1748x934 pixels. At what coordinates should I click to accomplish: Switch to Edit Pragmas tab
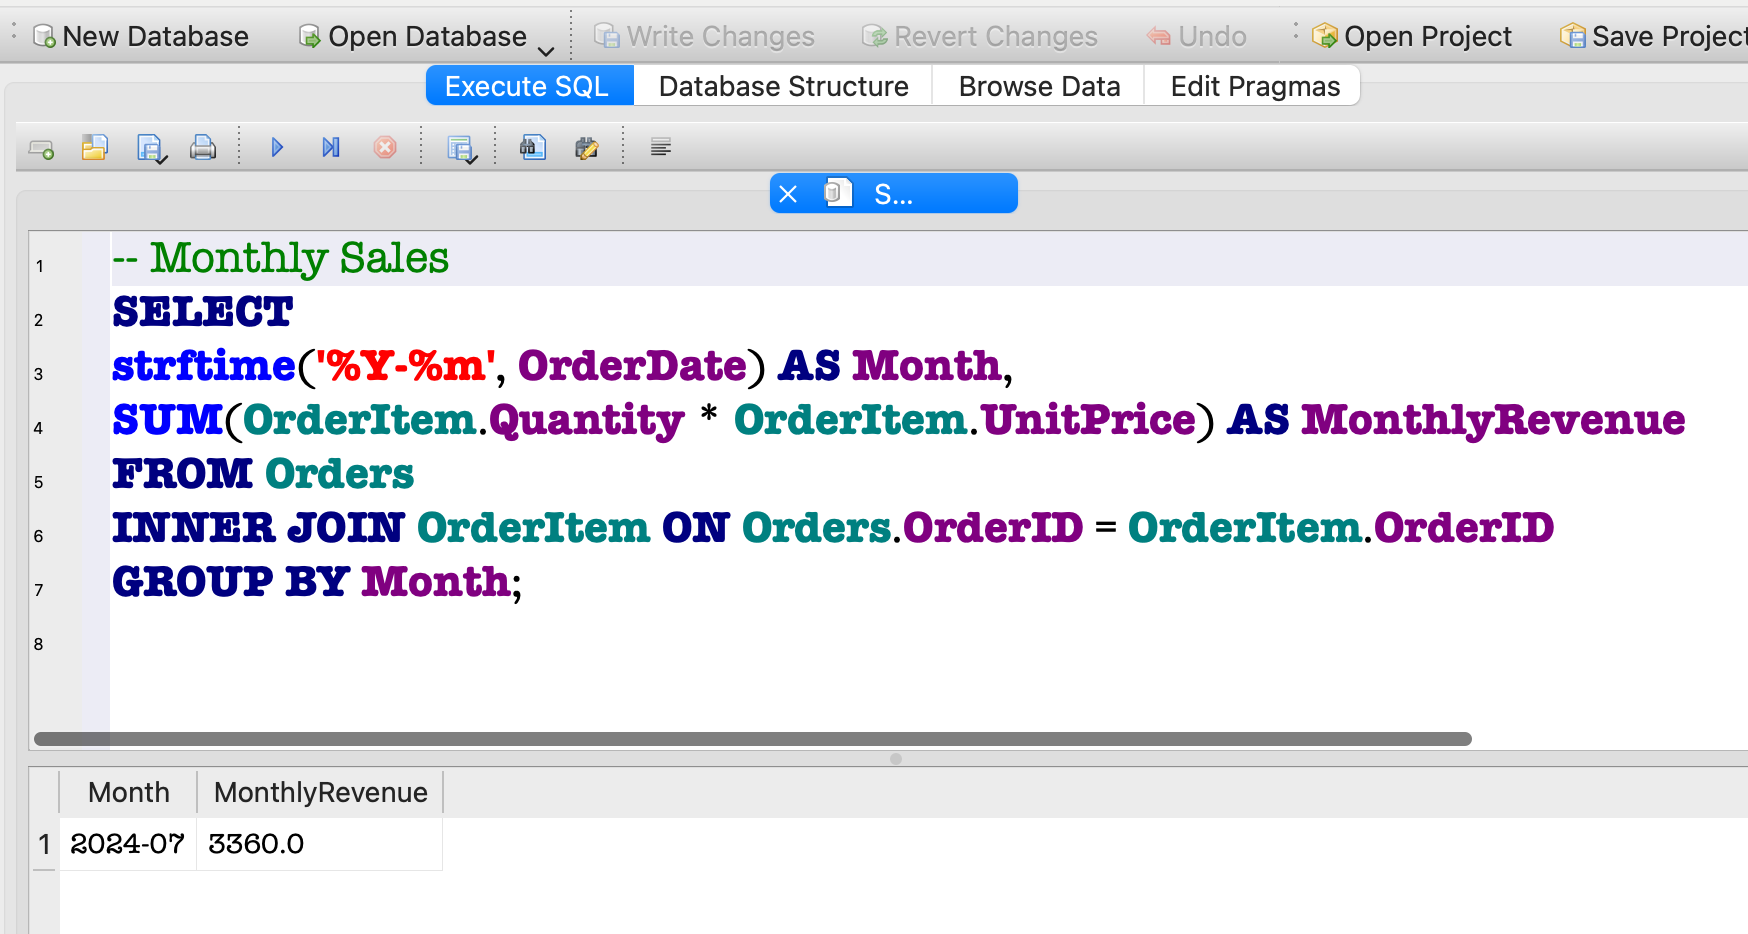click(x=1254, y=86)
